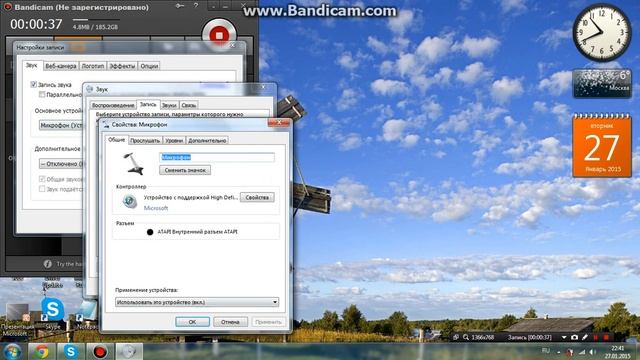Select Общие tab in Свойства: Микрофон
Viewport: 640px width, 360px height.
point(116,140)
